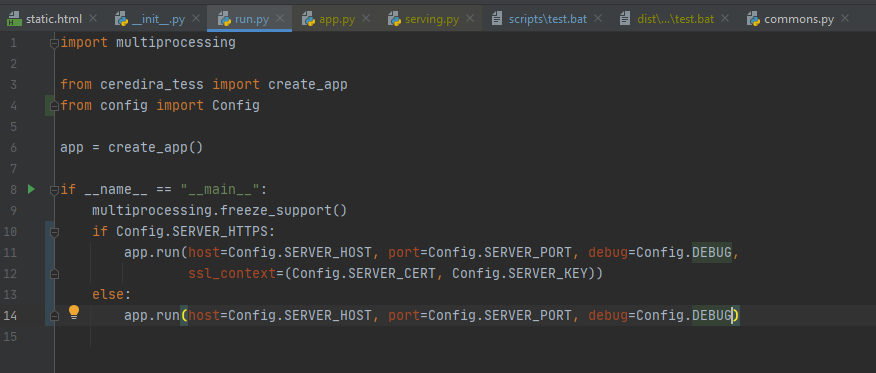Image resolution: width=876 pixels, height=373 pixels.
Task: Toggle fold marker at line 4
Action: point(54,105)
